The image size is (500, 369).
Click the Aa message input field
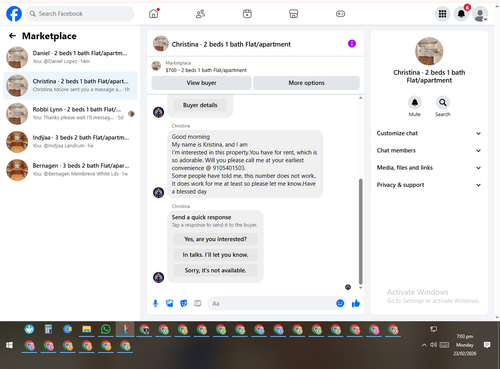point(272,303)
